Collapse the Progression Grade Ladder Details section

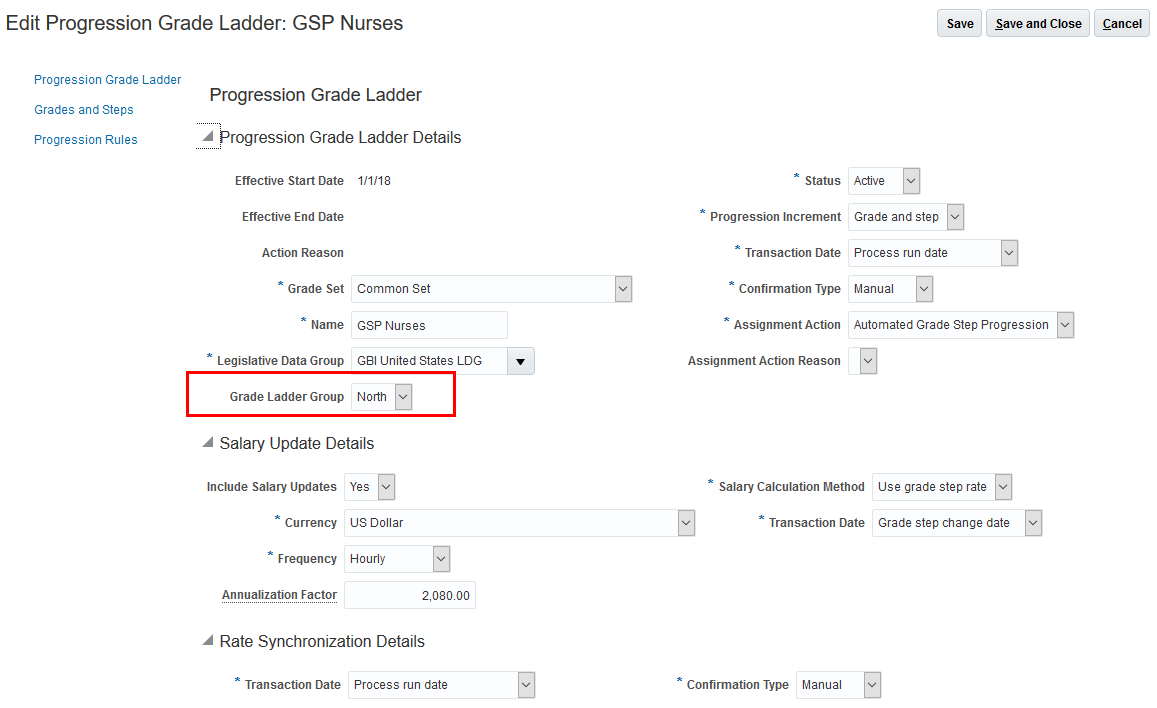click(208, 137)
